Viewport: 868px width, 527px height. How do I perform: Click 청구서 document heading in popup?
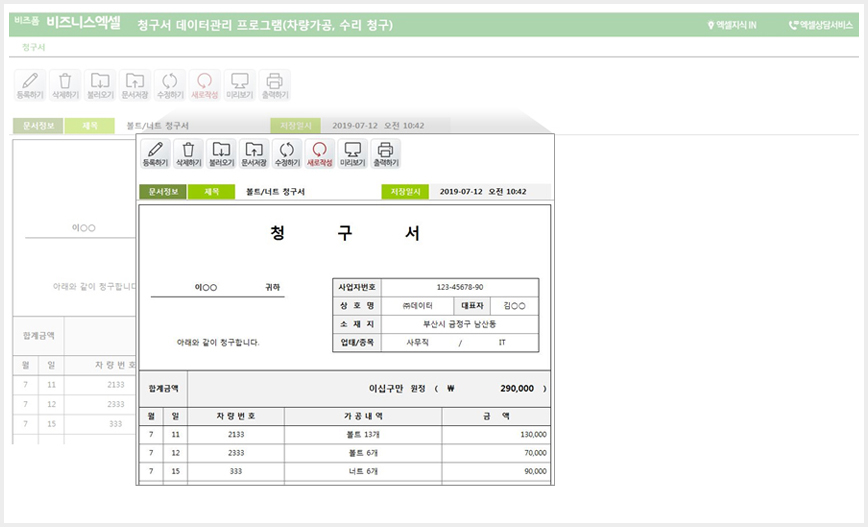pos(344,233)
